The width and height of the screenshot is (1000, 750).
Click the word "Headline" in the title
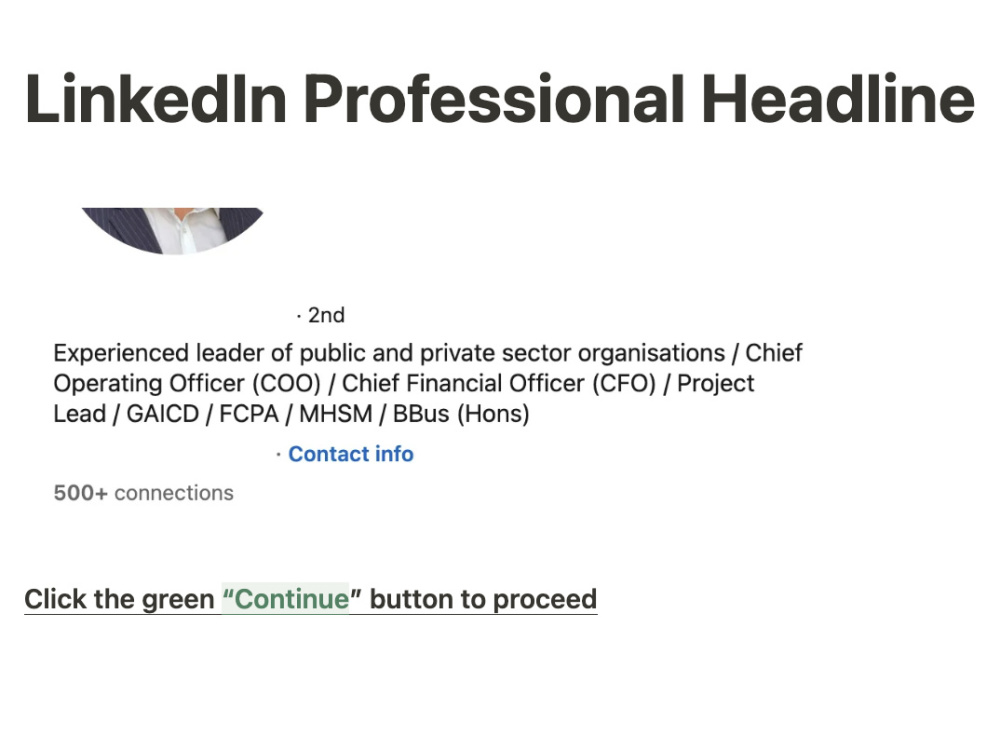(838, 99)
